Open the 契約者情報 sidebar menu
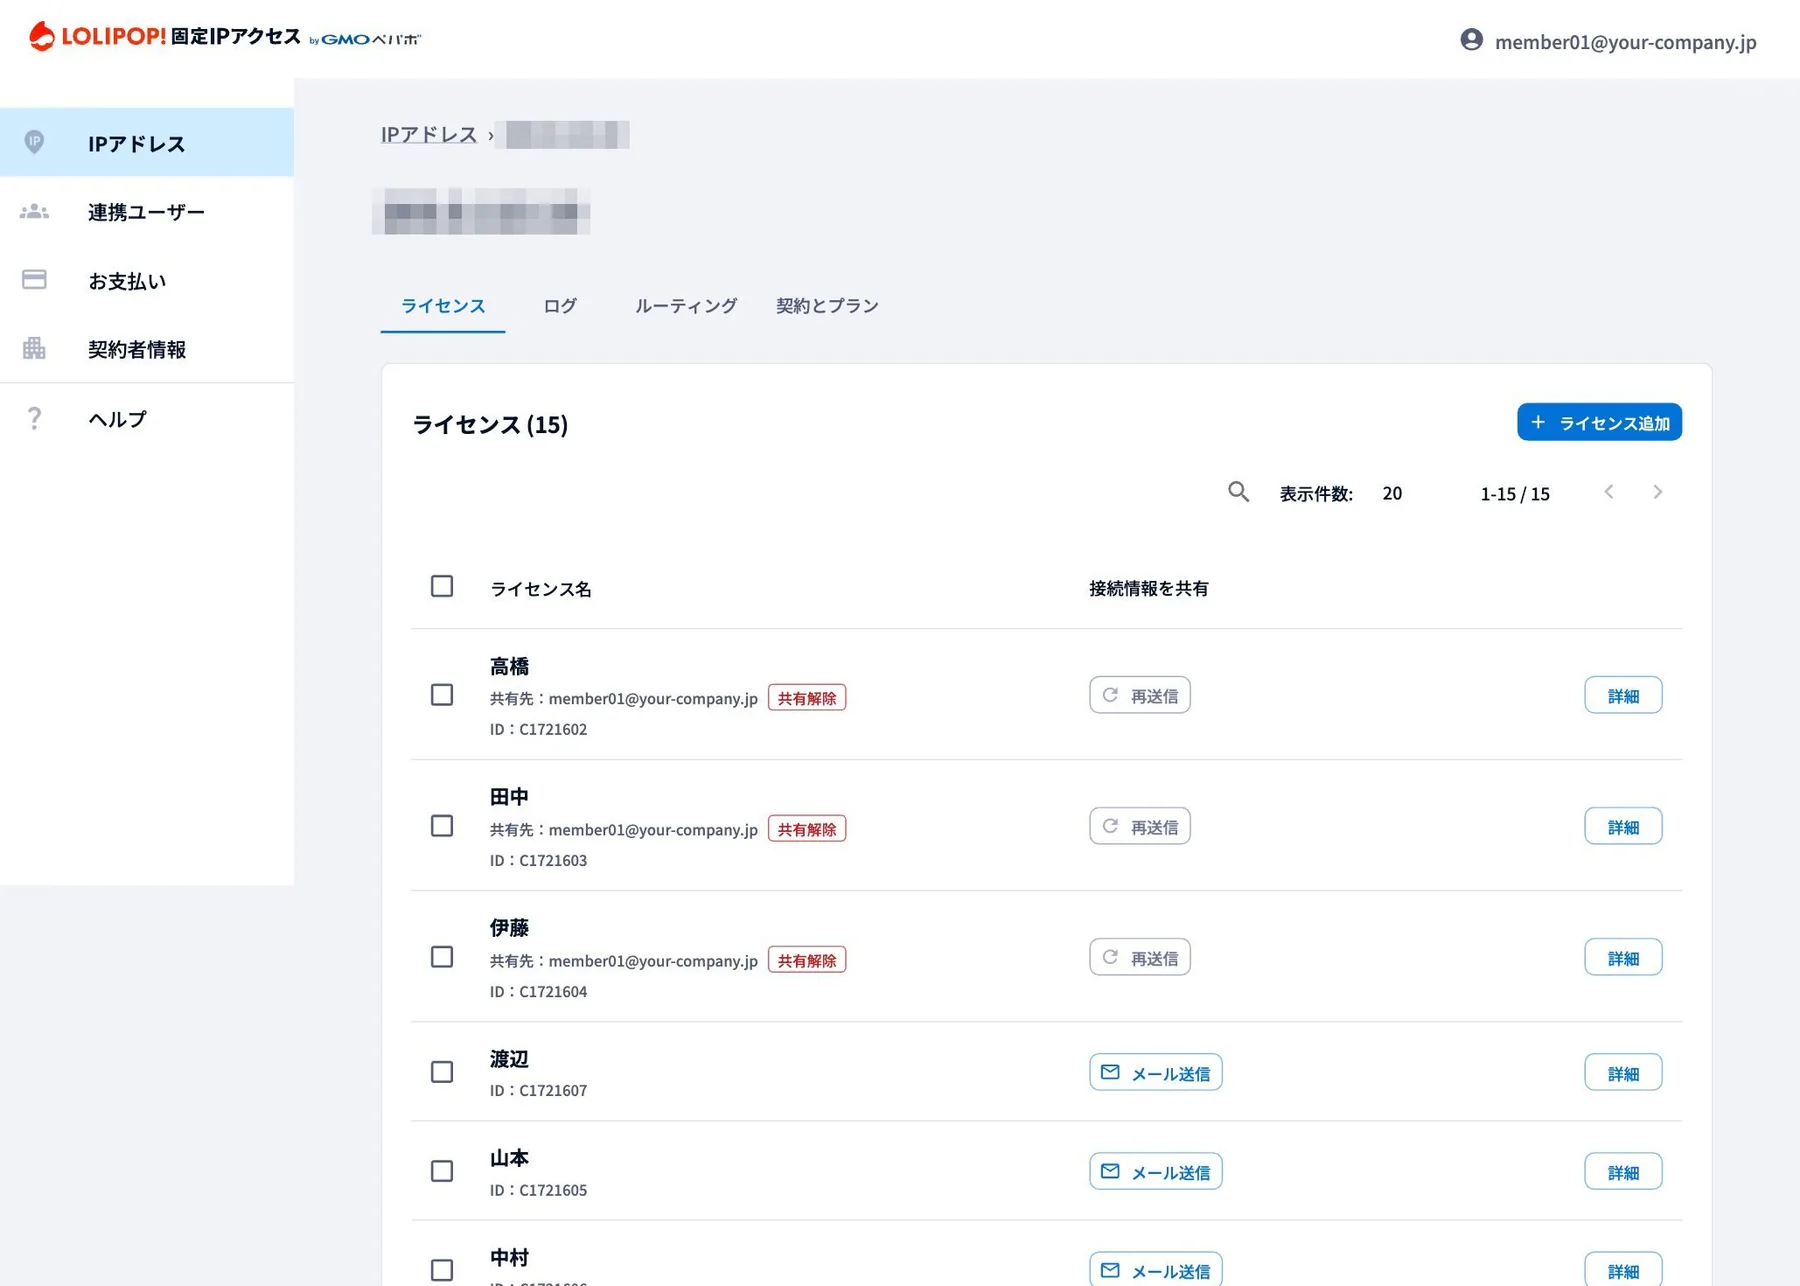 pos(147,349)
